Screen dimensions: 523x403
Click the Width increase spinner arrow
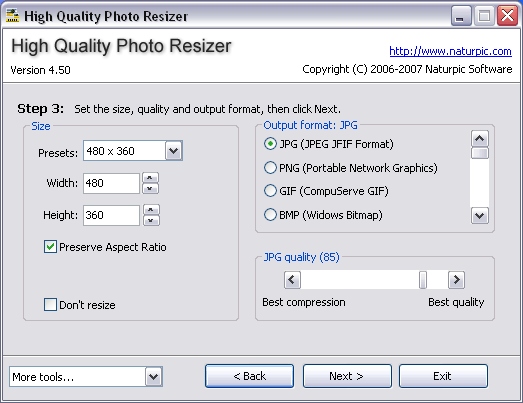150,178
